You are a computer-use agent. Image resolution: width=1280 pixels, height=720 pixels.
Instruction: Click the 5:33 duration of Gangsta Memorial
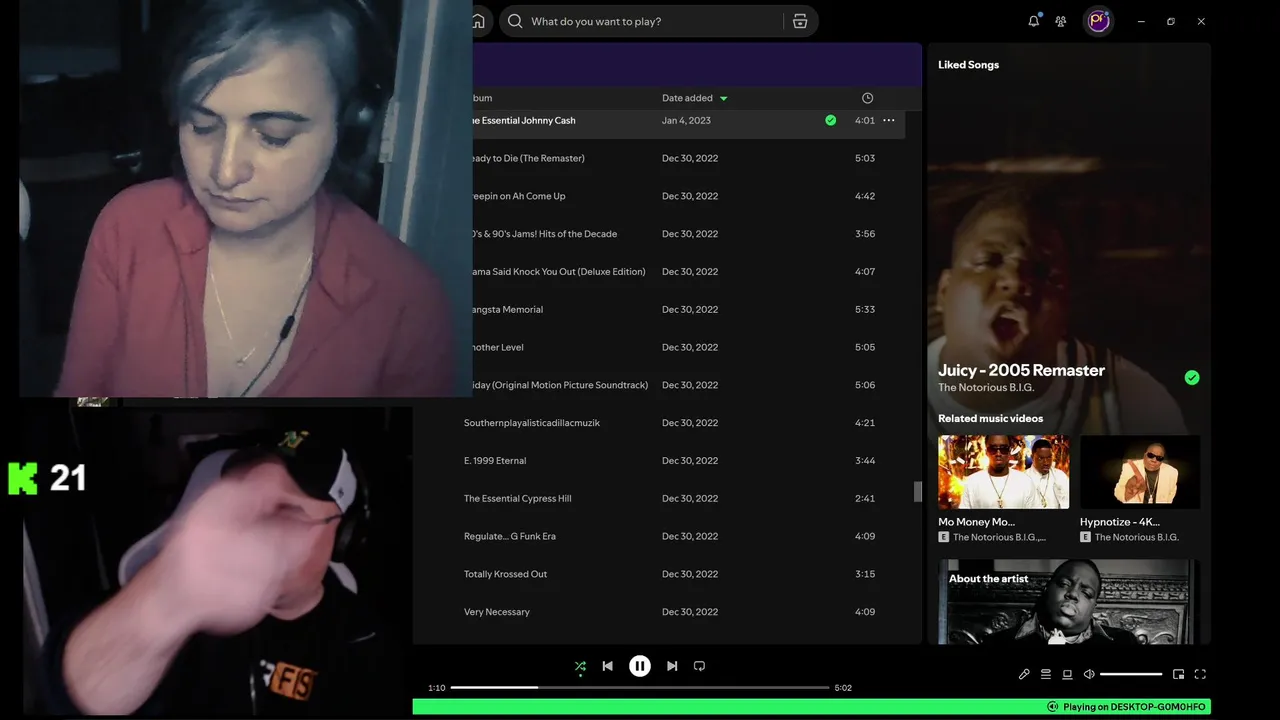(x=865, y=310)
